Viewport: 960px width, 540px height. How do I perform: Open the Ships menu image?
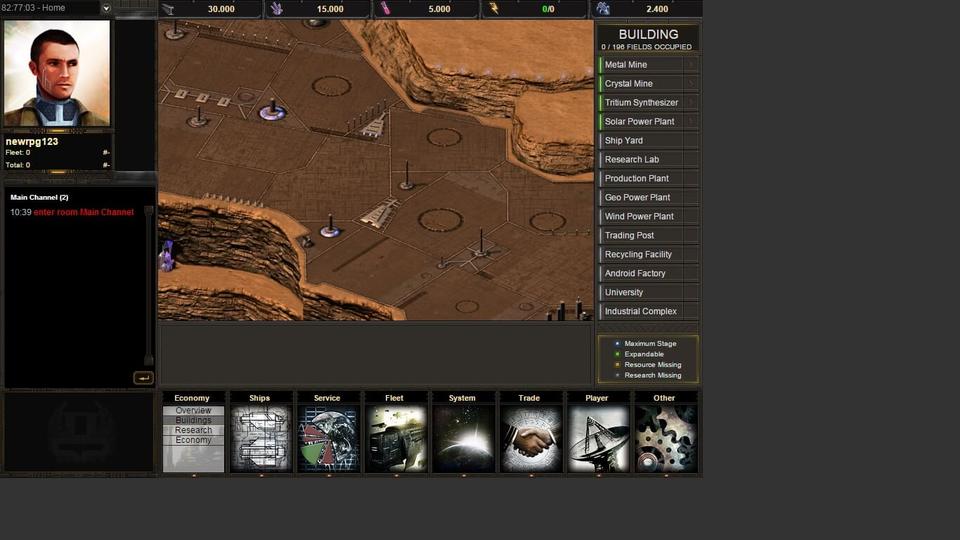pos(261,438)
